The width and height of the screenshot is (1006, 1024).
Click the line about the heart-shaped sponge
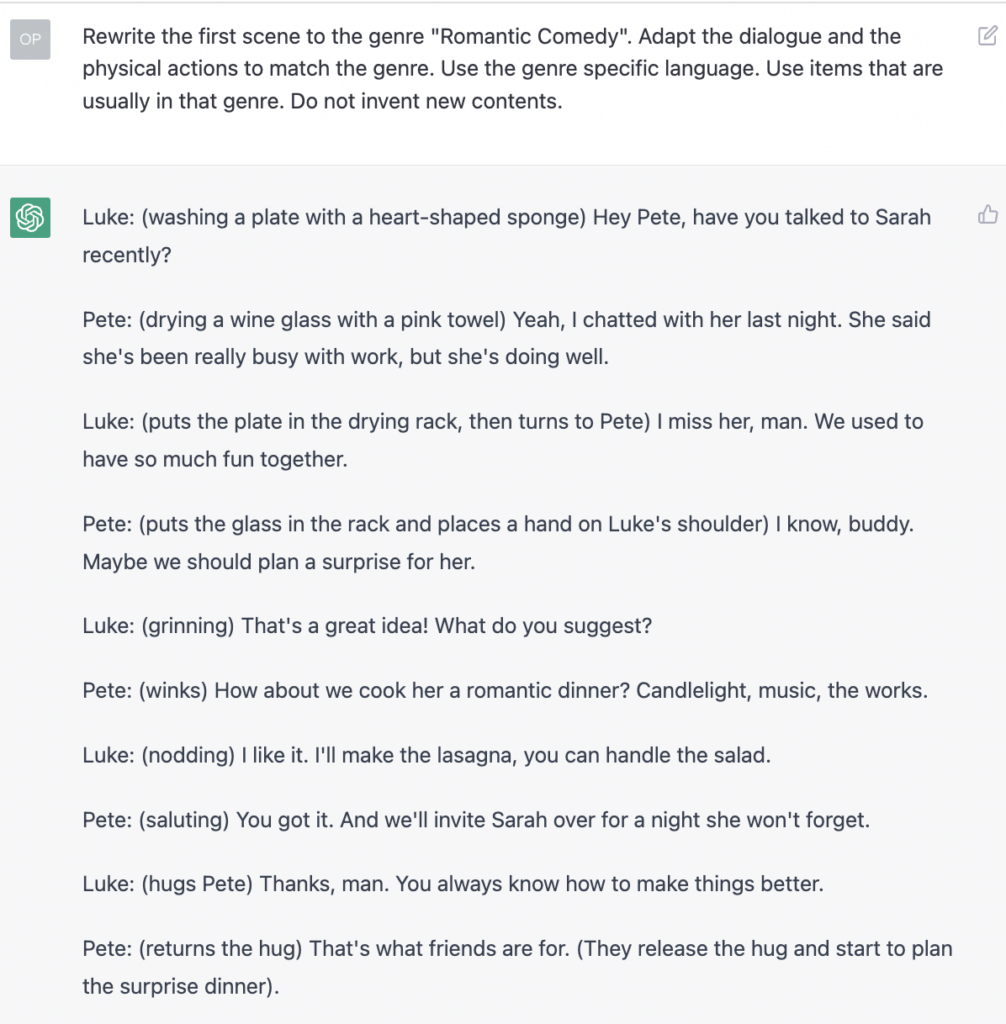pyautogui.click(x=507, y=236)
